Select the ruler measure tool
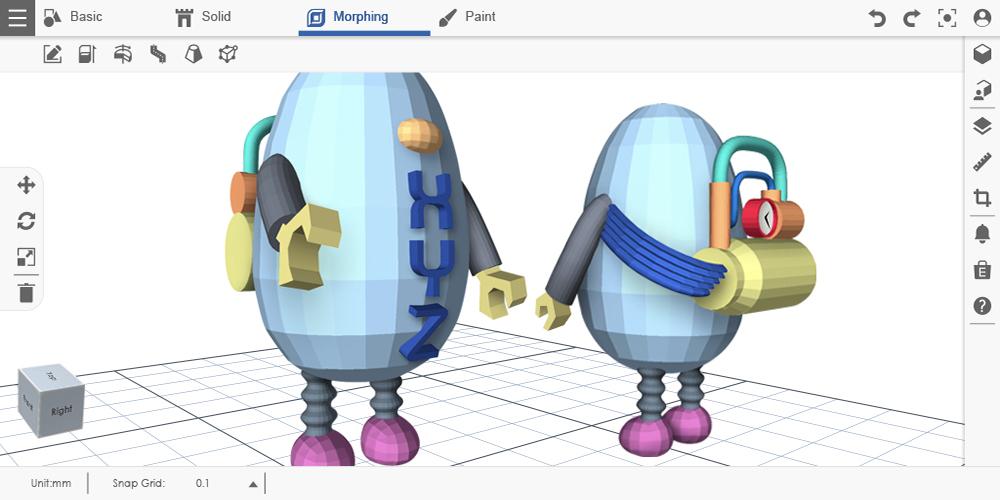The width and height of the screenshot is (1000, 500). [982, 162]
